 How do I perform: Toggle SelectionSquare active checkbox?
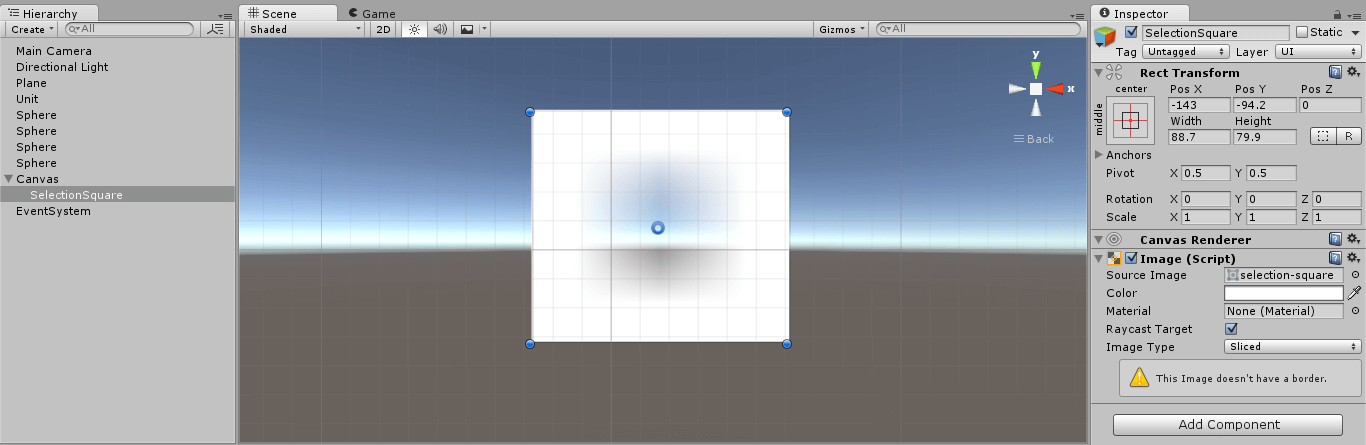point(1131,32)
